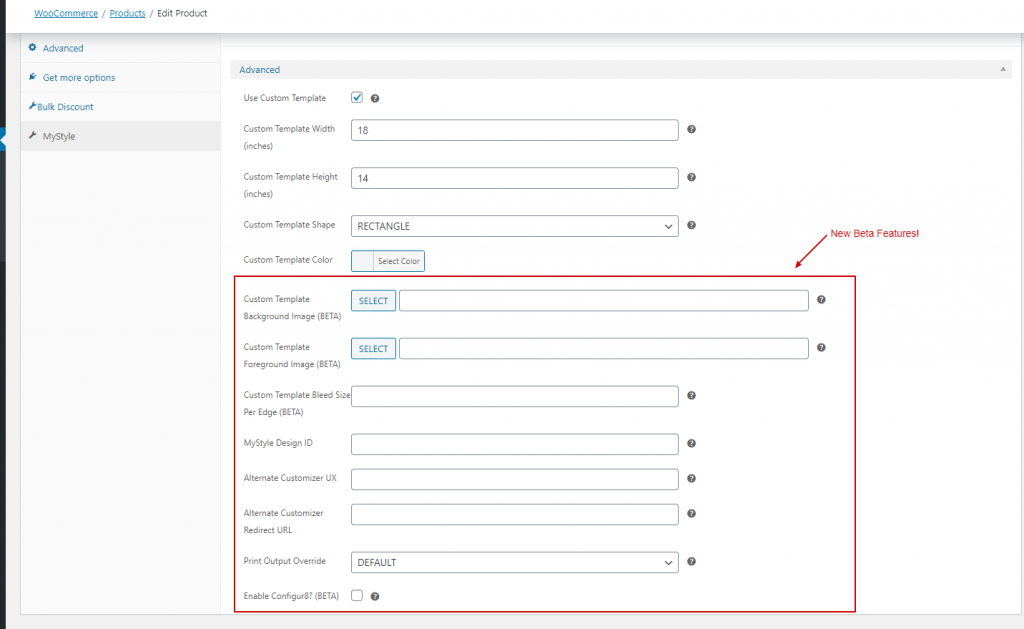The width and height of the screenshot is (1024, 629).
Task: Open the Get more options tab
Action: [78, 78]
